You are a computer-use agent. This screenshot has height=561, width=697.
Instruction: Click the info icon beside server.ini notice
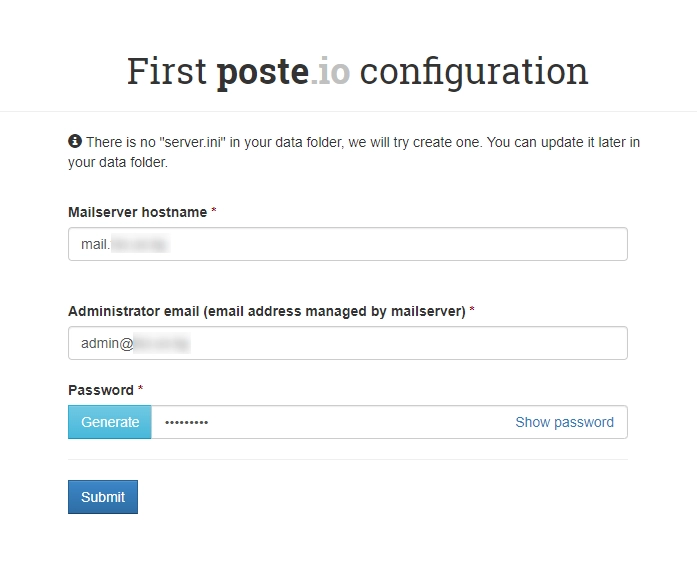75,142
